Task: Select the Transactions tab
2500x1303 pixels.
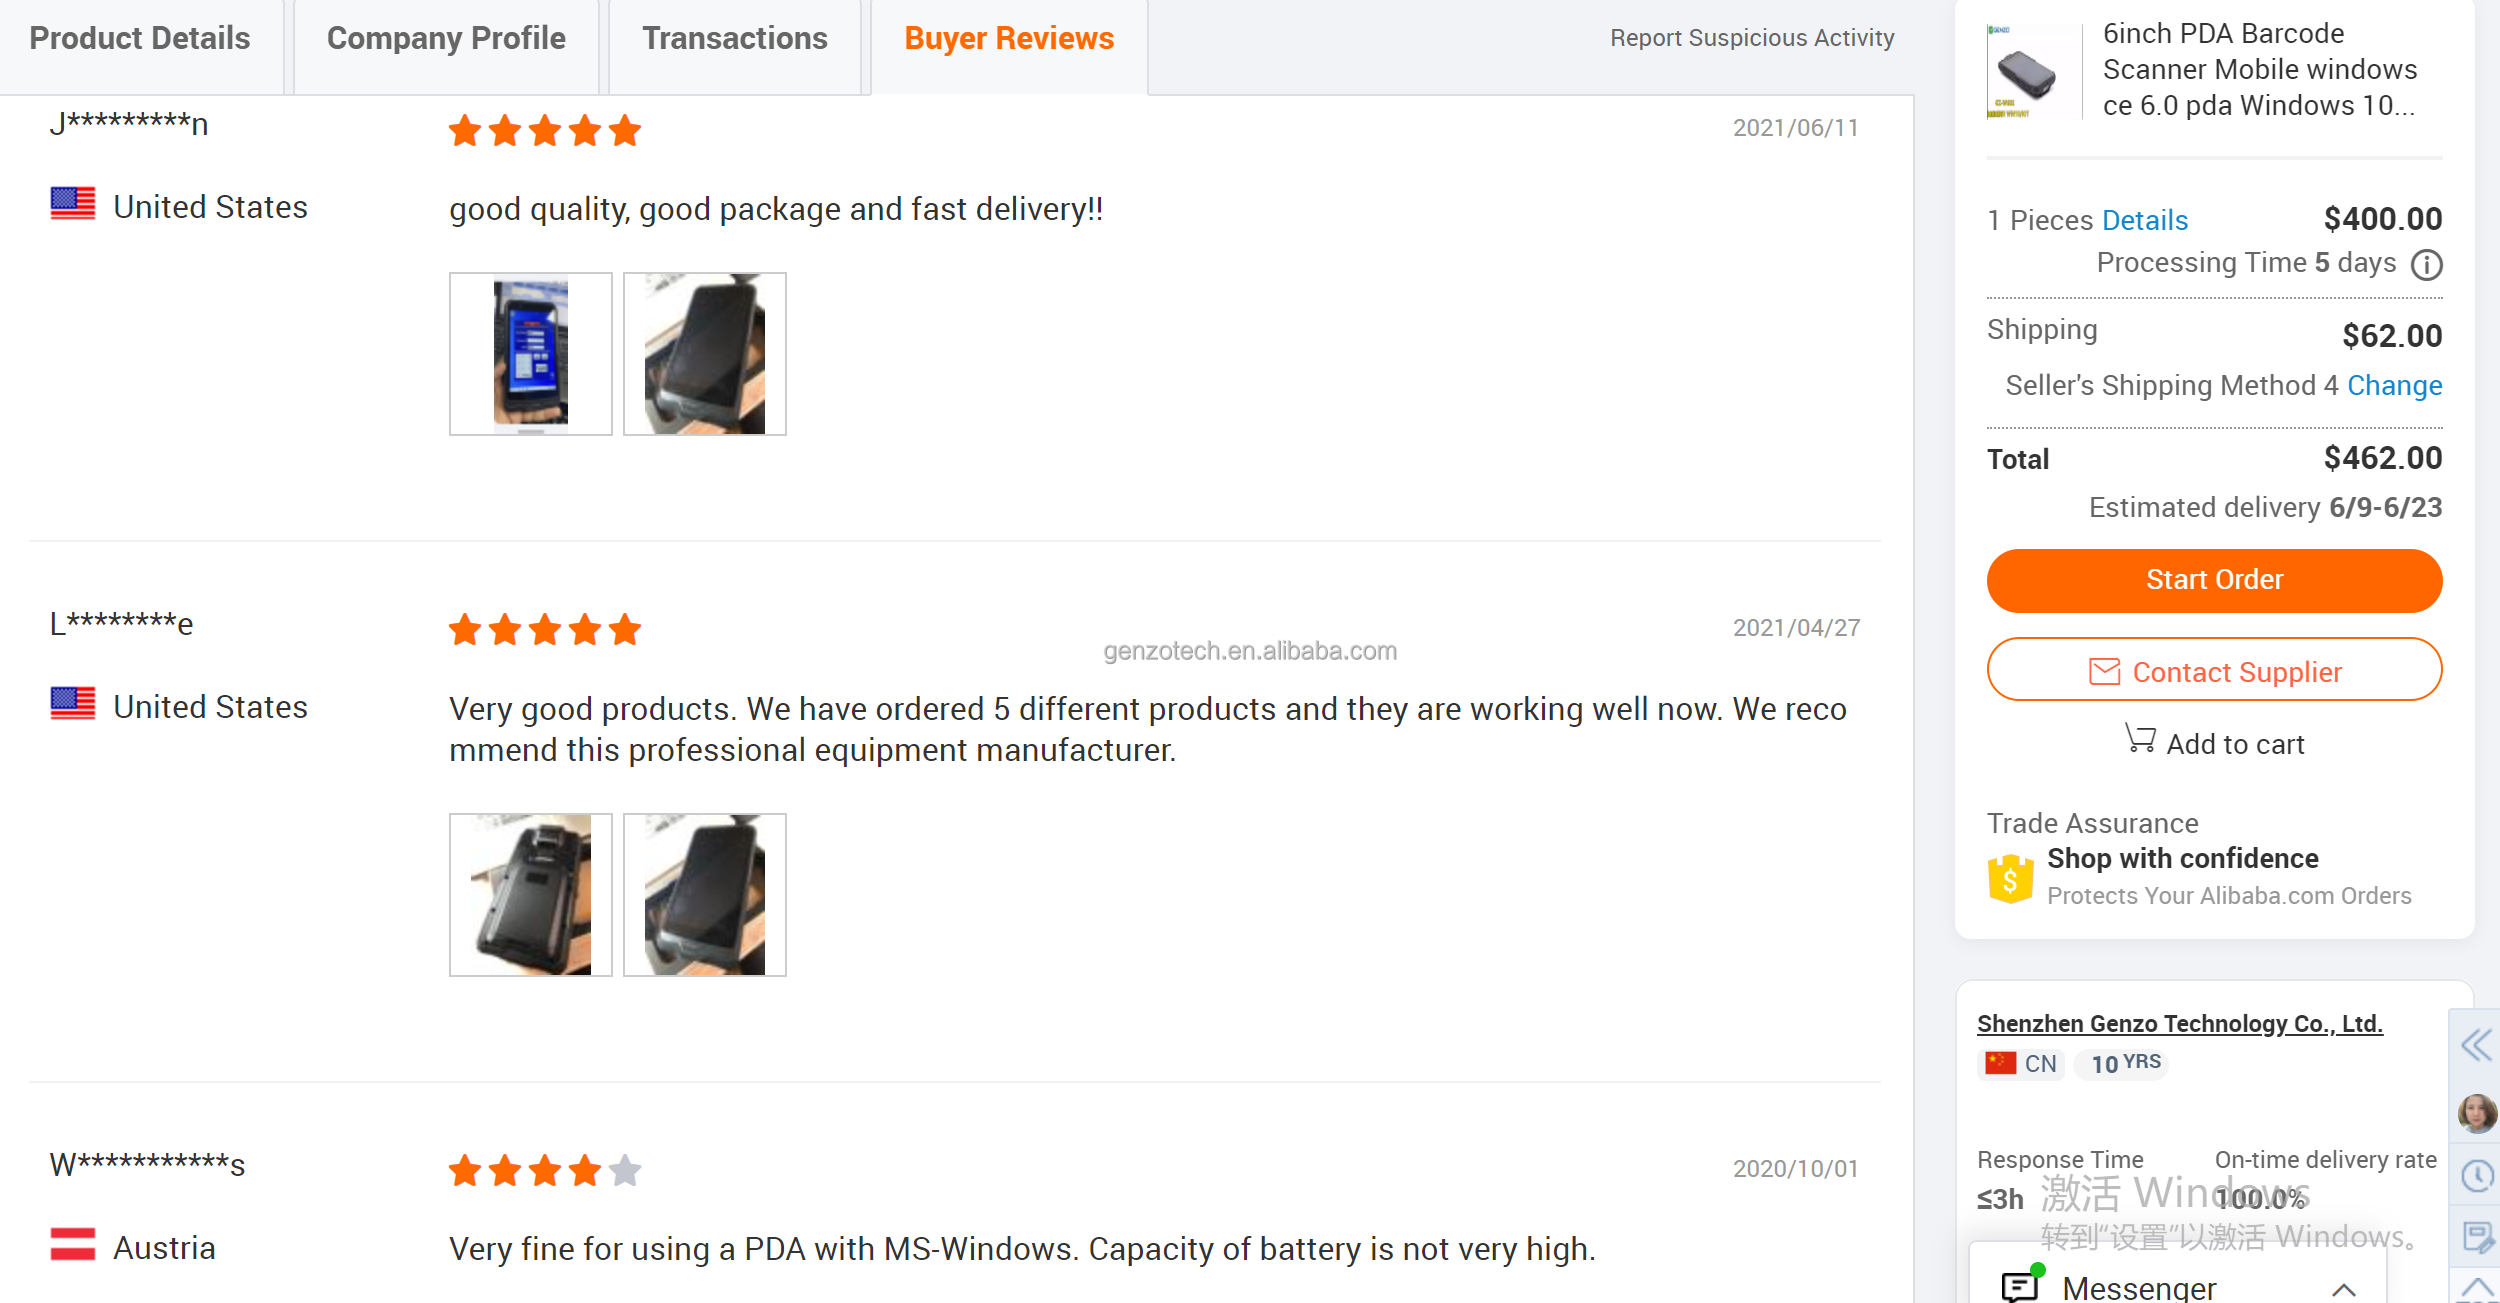Action: 735,39
